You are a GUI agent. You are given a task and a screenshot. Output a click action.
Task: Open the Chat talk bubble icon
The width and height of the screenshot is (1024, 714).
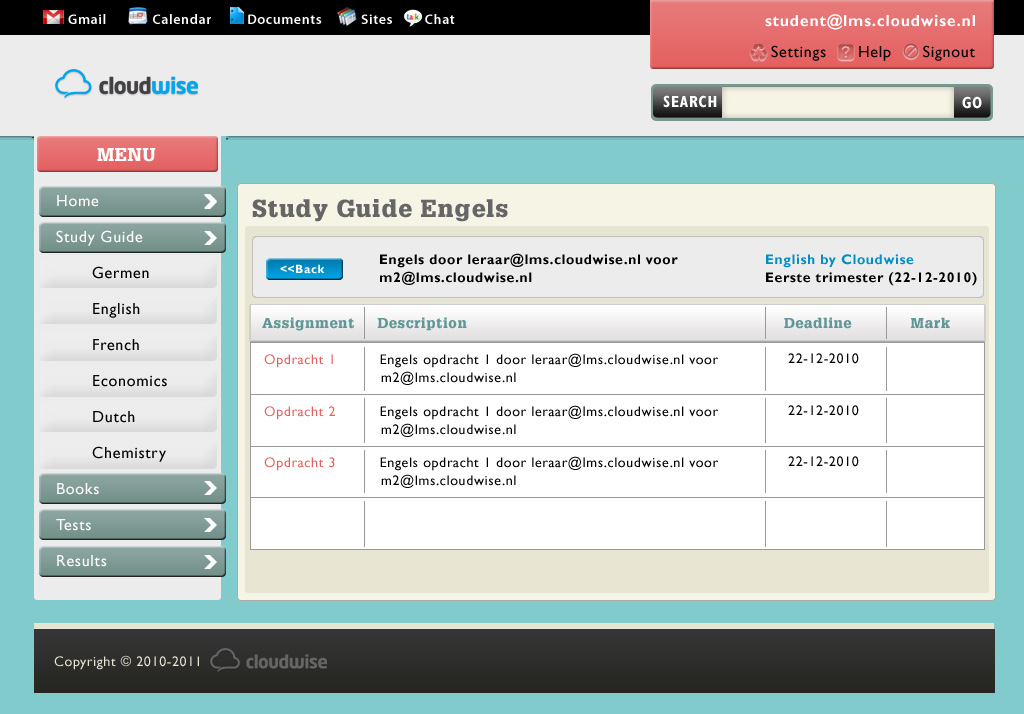click(x=413, y=18)
